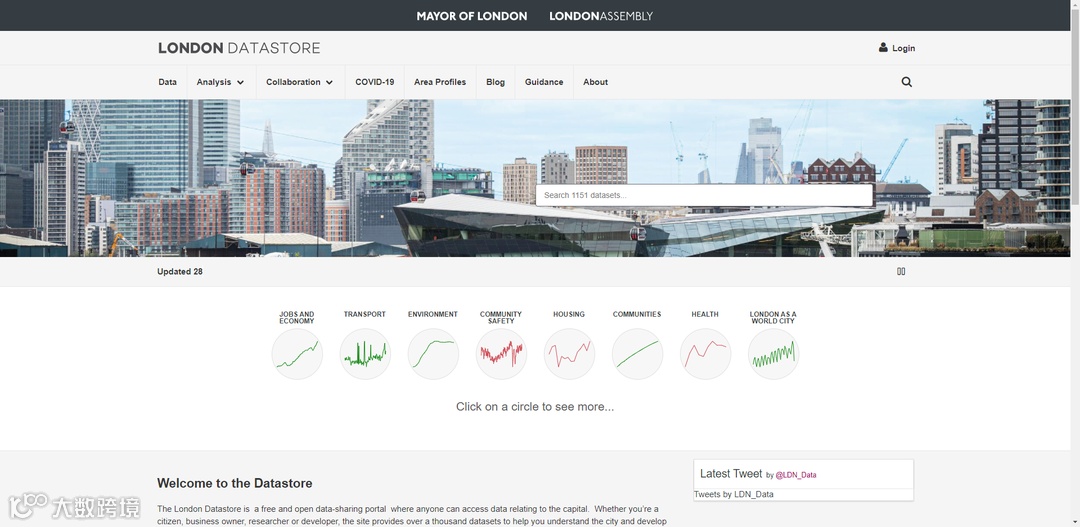Open London as a World City circle

(x=773, y=354)
